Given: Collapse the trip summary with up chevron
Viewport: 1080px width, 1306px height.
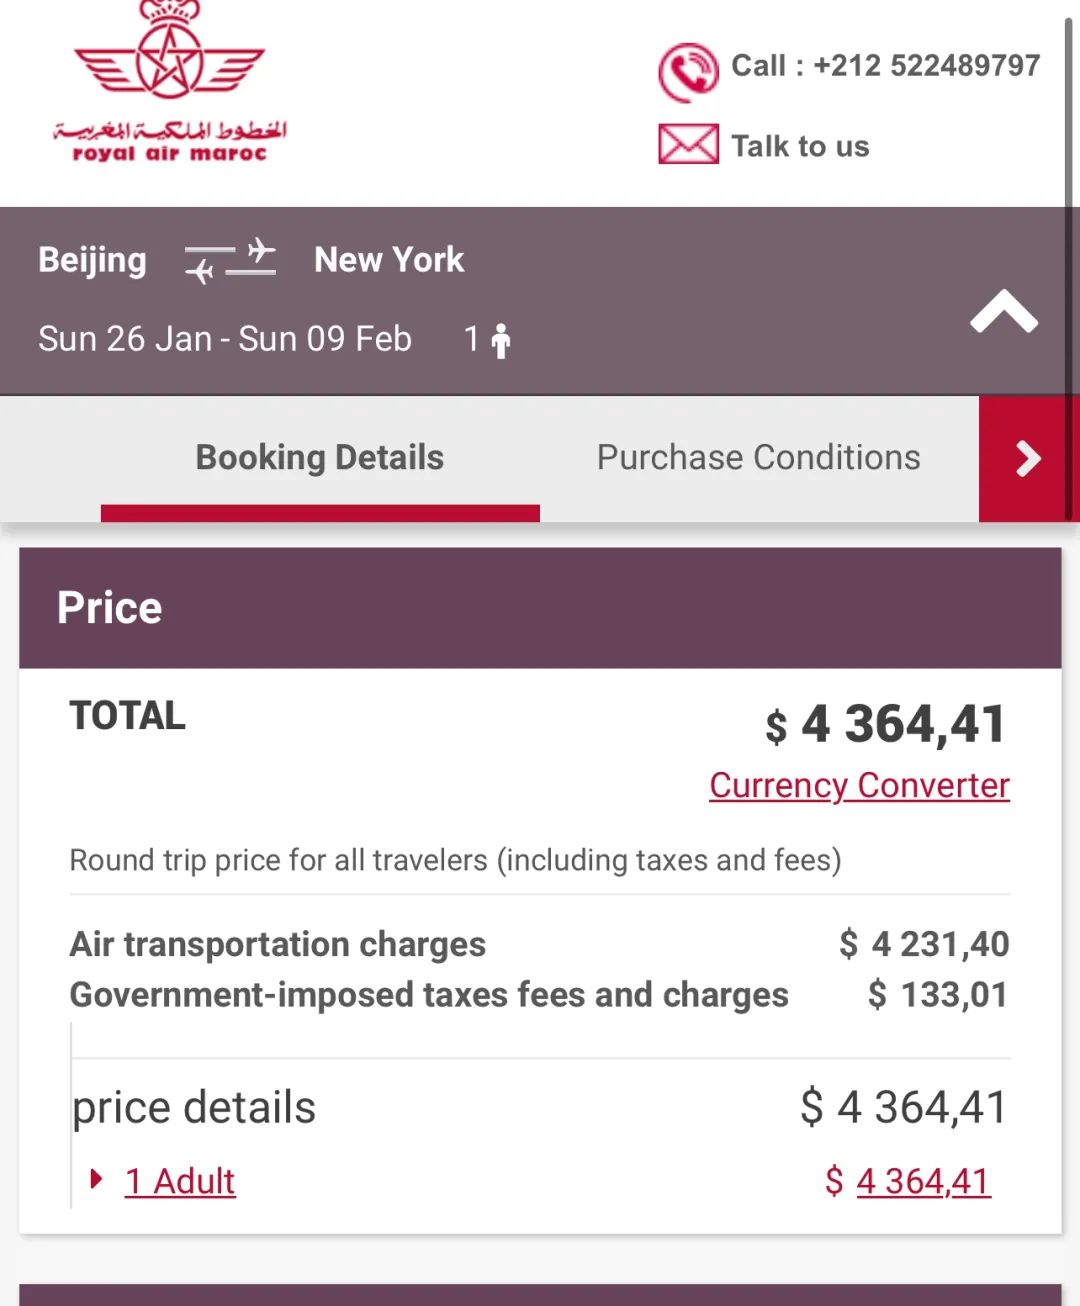Looking at the screenshot, I should (x=1004, y=311).
